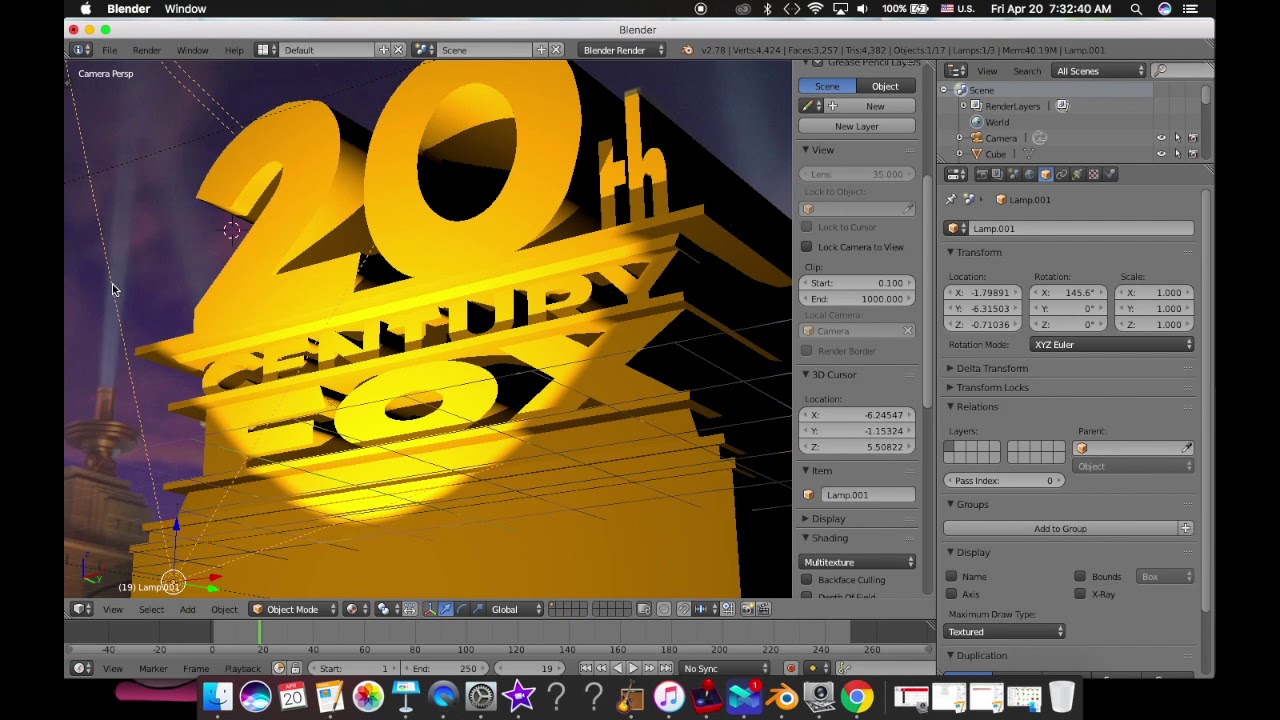Viewport: 1280px width, 720px height.
Task: Open the Playback menu in timeline
Action: (242, 668)
